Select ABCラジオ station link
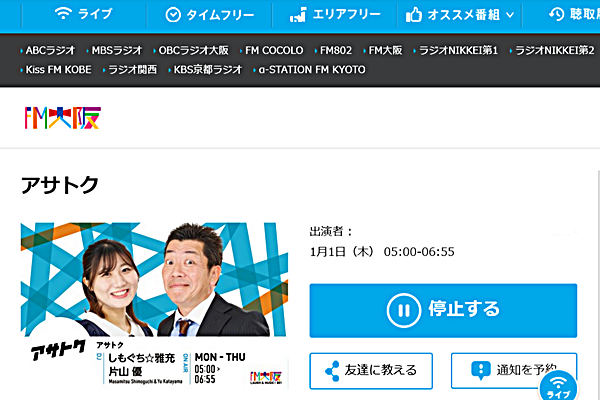The width and height of the screenshot is (600, 400). pos(50,50)
